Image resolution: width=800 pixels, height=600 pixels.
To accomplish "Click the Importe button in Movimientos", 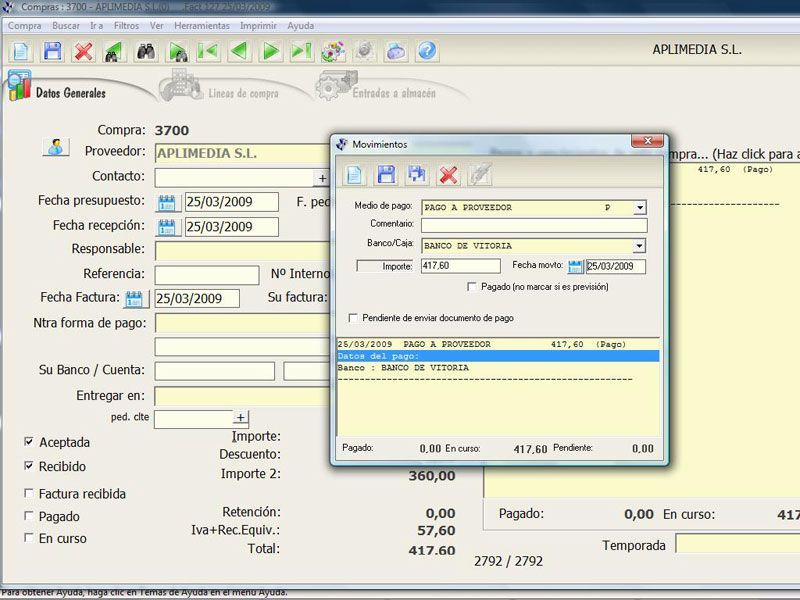I will 385,266.
